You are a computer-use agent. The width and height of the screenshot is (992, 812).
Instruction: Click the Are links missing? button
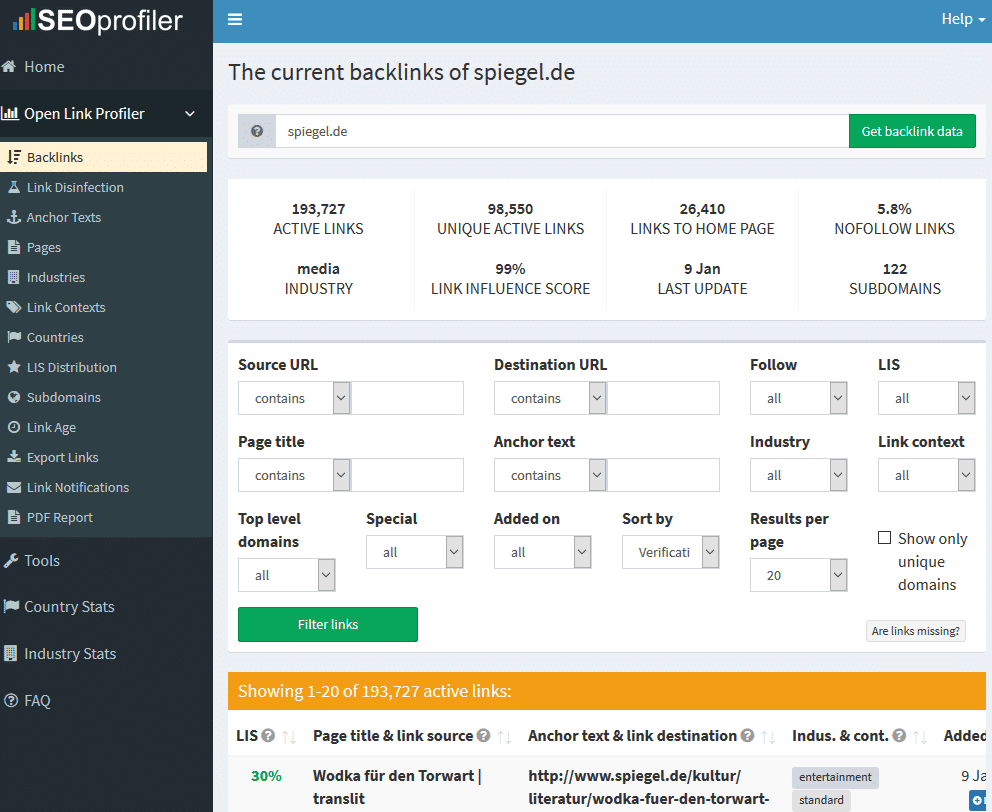tap(915, 631)
